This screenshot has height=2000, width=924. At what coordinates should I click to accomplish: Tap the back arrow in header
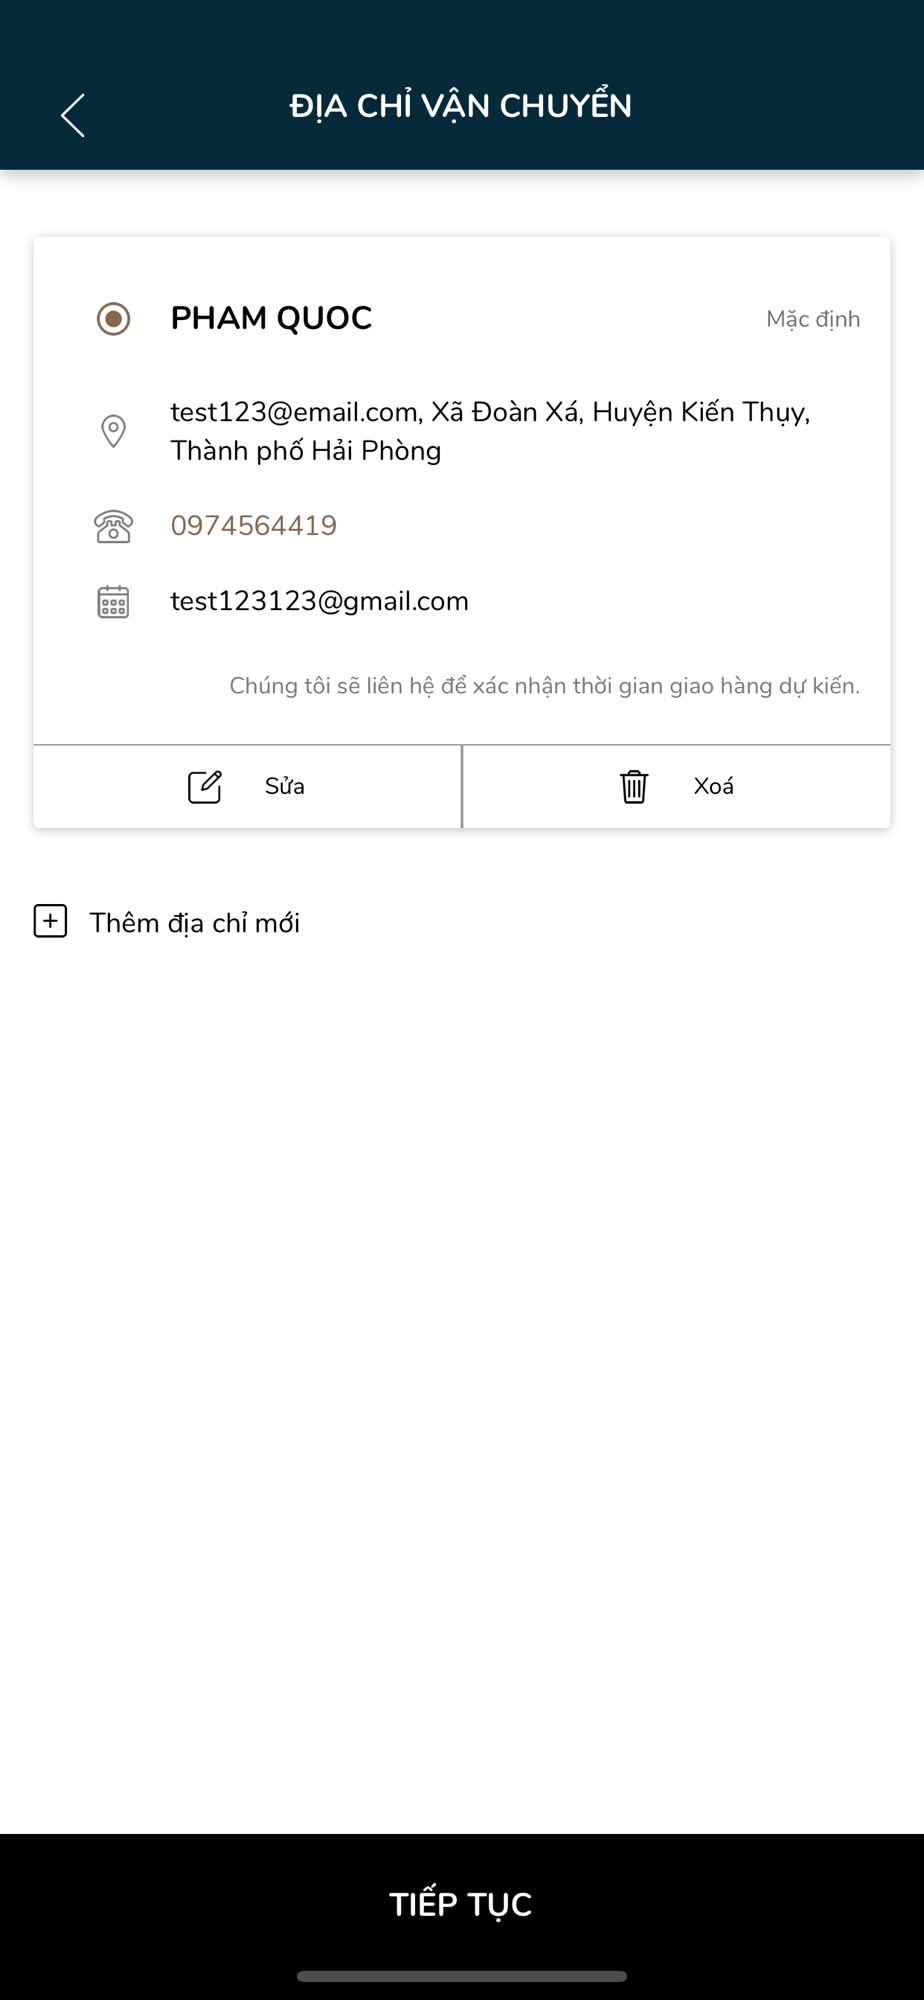click(x=73, y=115)
